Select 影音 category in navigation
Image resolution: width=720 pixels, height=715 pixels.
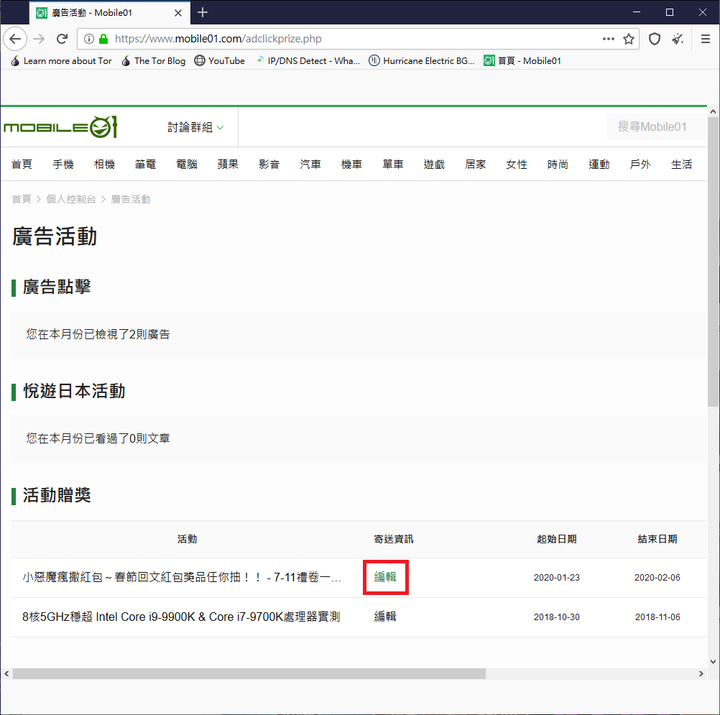click(x=269, y=164)
